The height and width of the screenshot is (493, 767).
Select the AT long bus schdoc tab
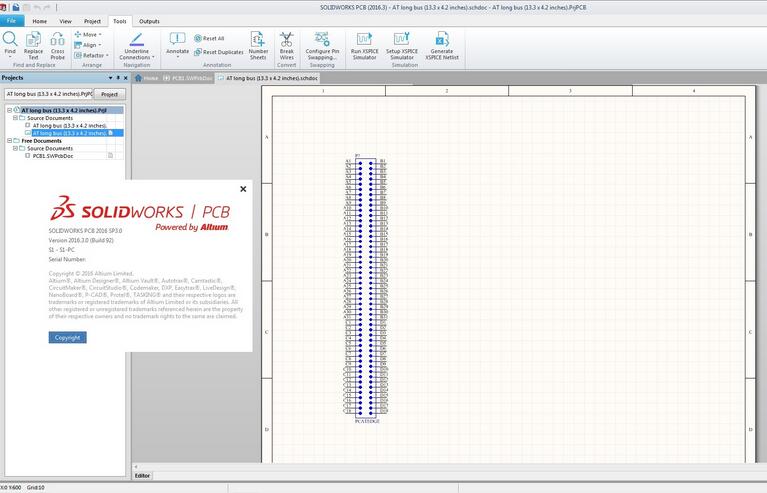[268, 78]
